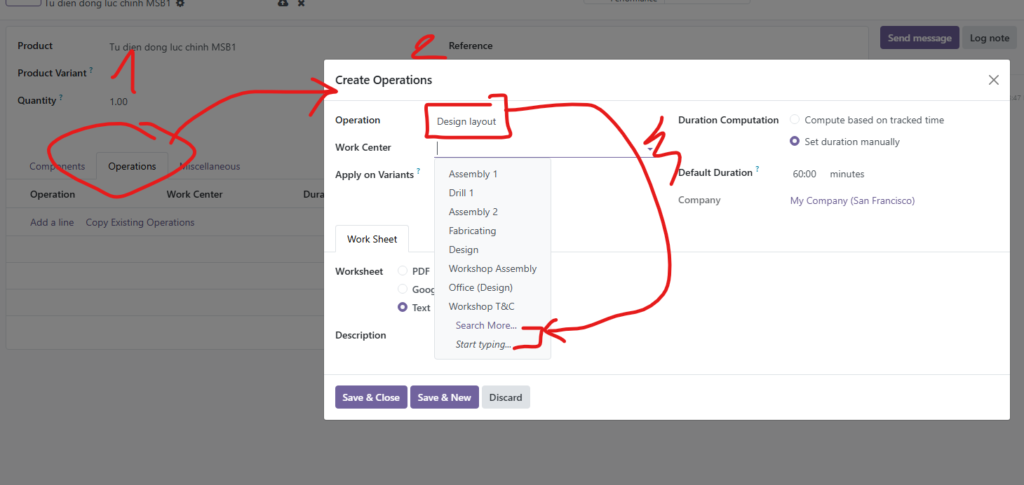Viewport: 1024px width, 485px height.
Task: Close the Create Operations dialog
Action: 993,80
